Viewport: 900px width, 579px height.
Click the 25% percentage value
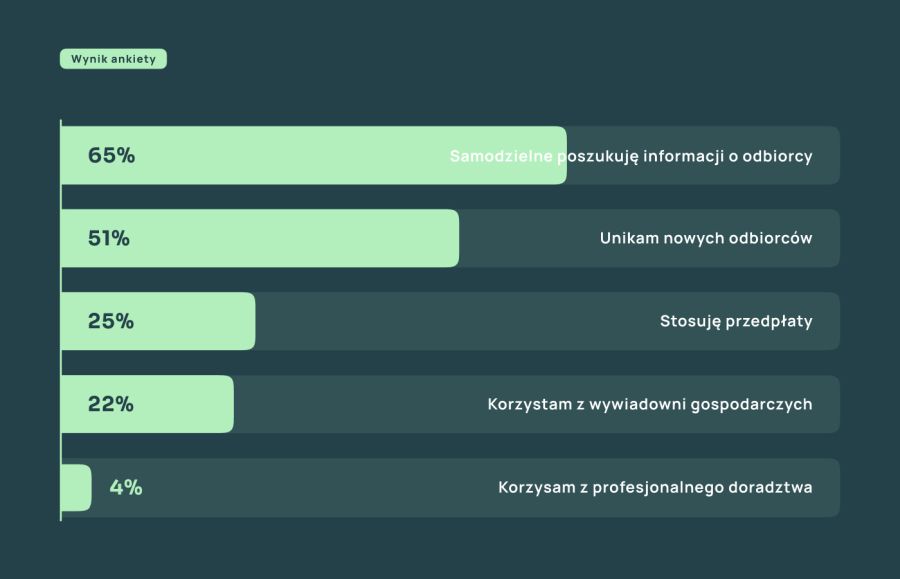click(111, 322)
